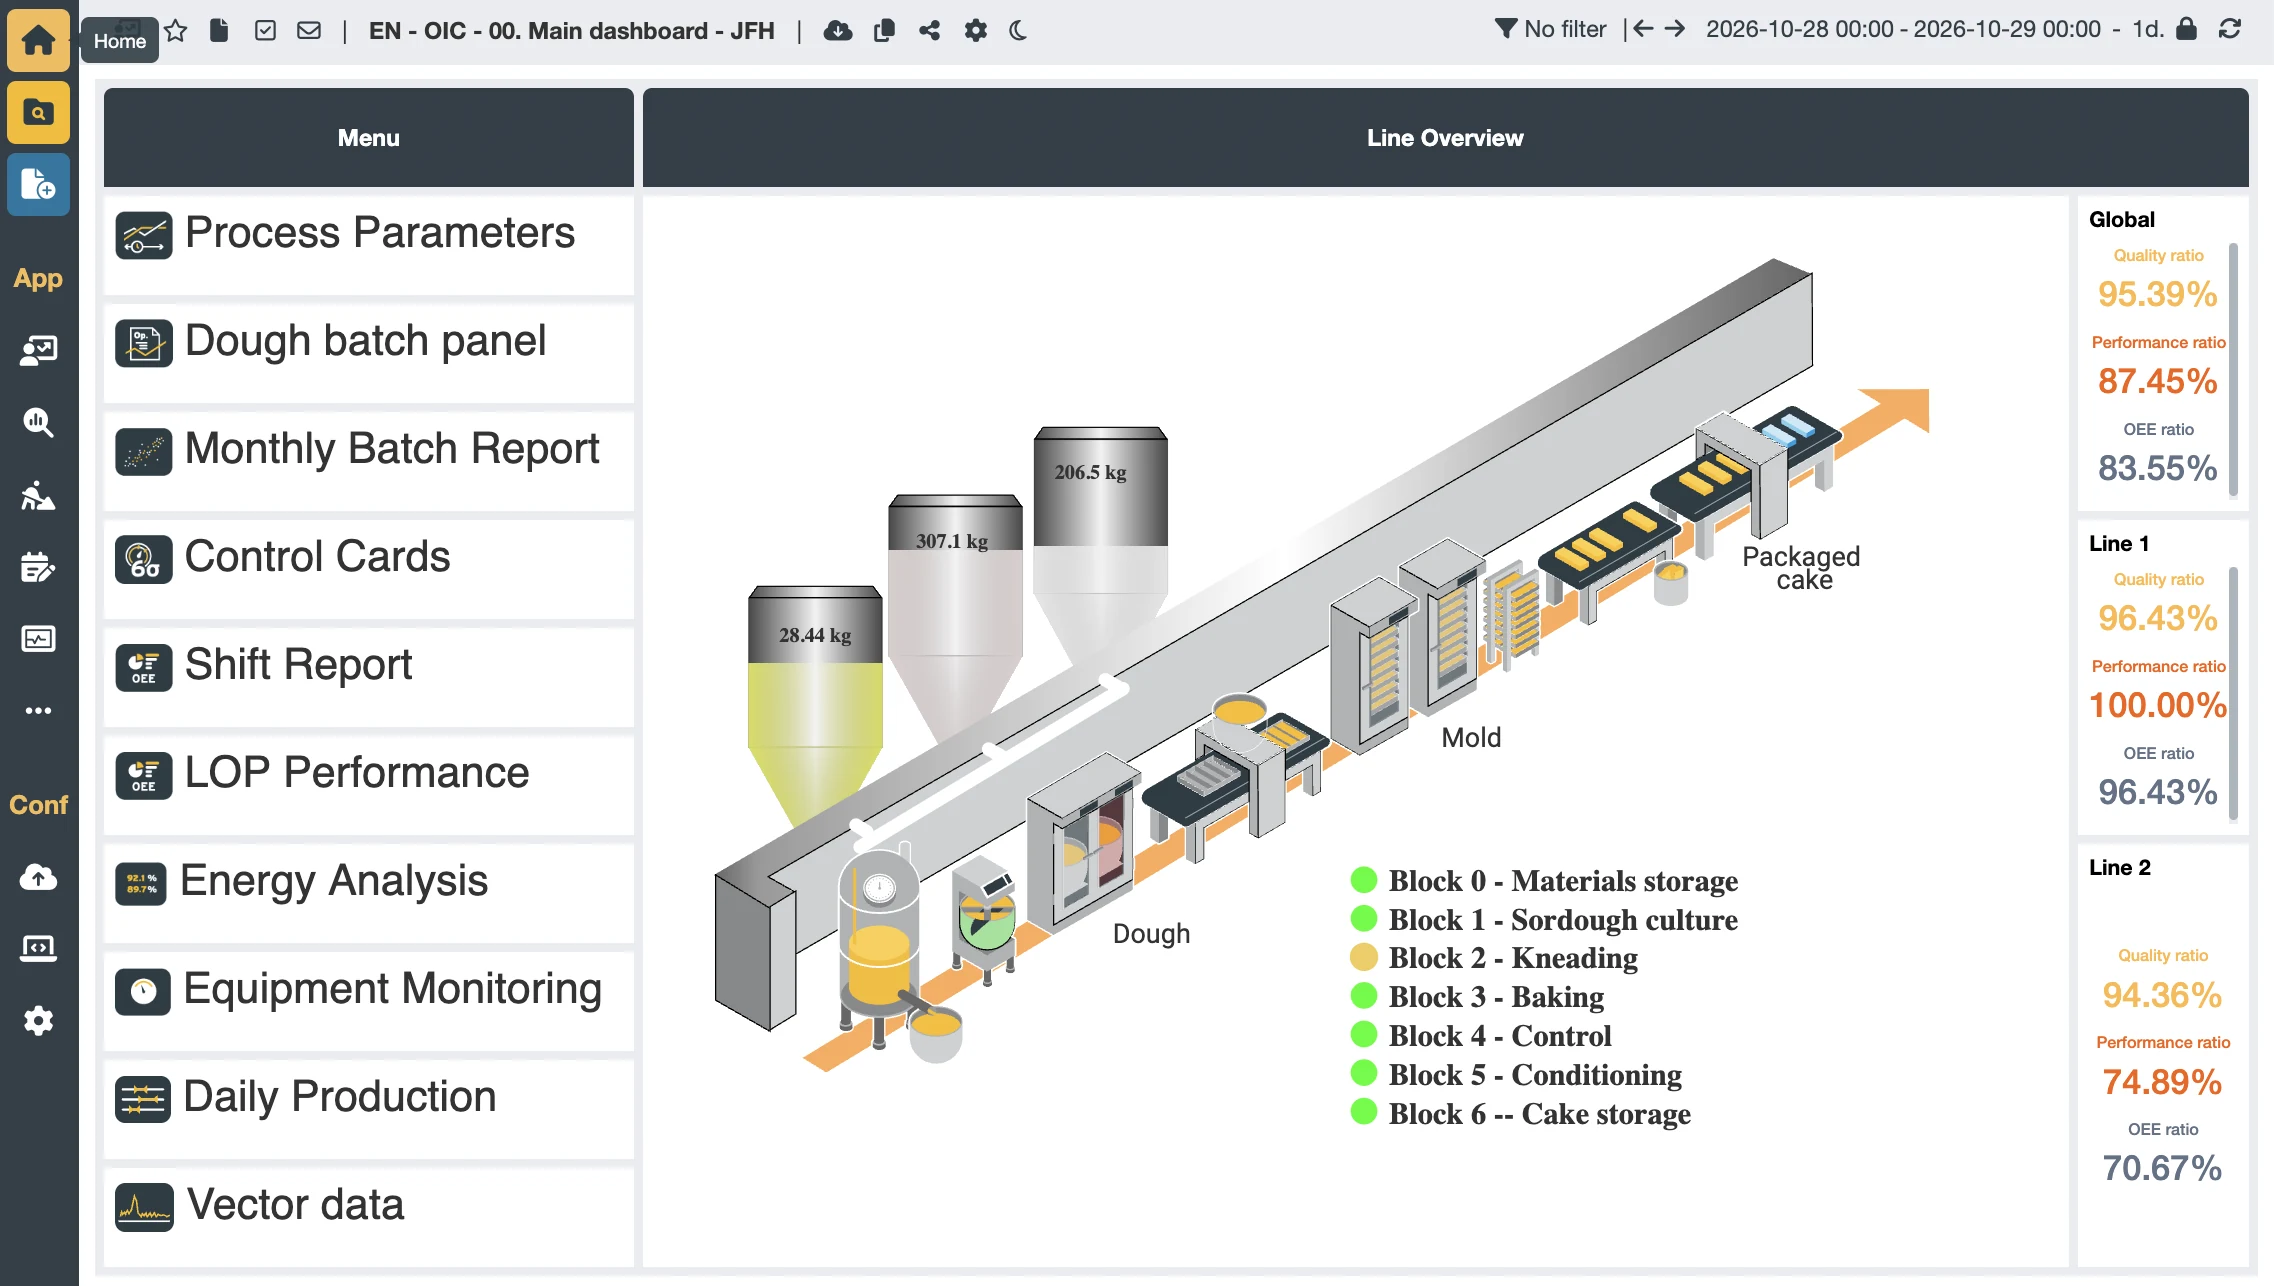
Task: Click the favorite star icon in the top bar
Action: pos(176,30)
